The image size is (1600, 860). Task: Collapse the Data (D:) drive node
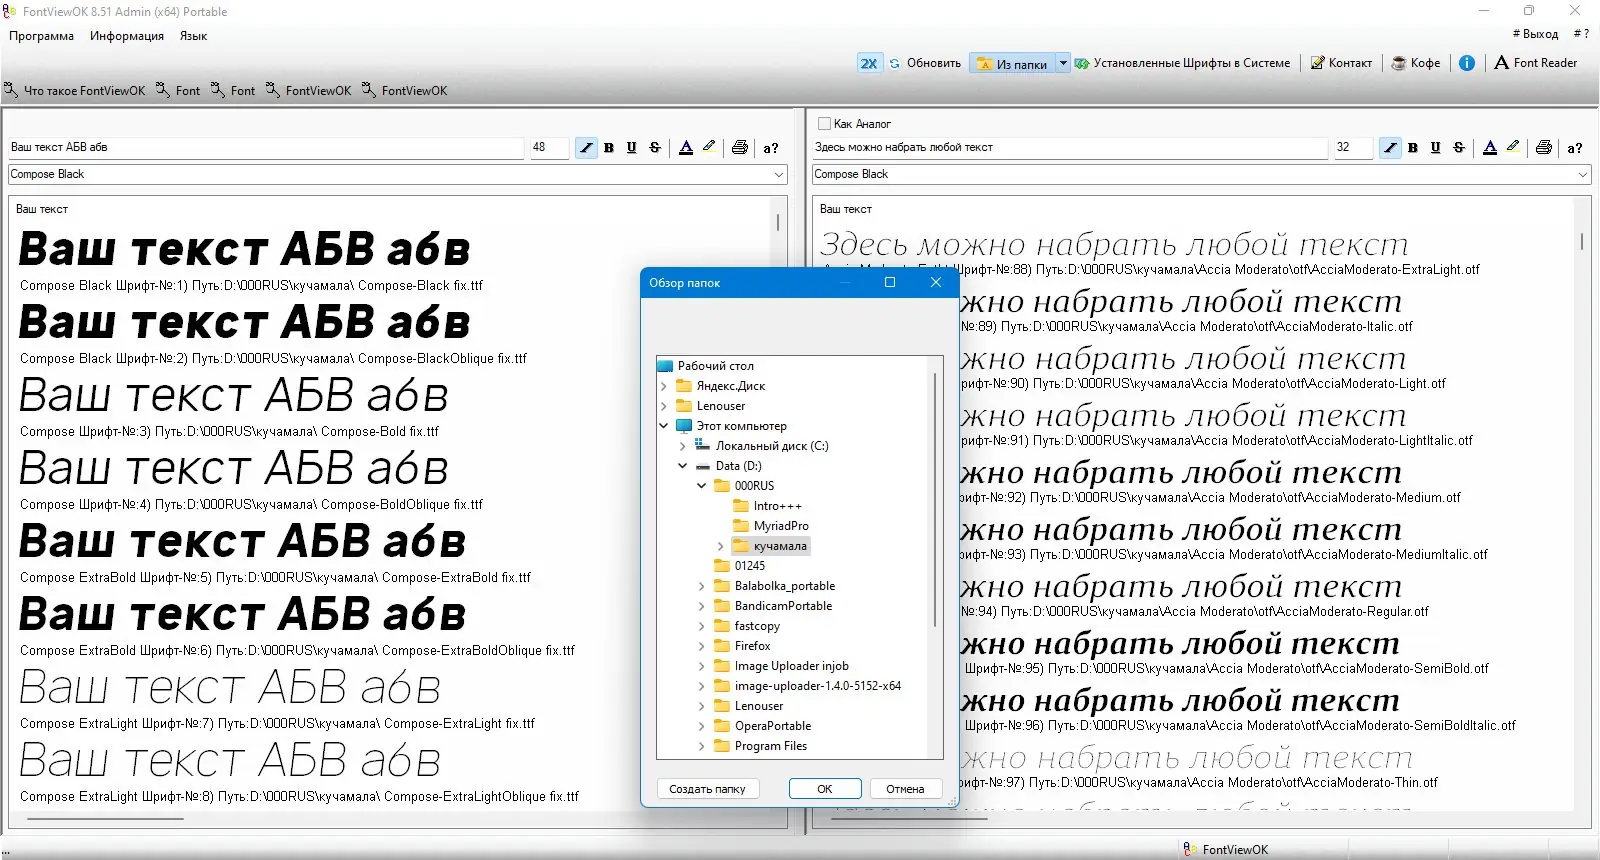point(683,466)
